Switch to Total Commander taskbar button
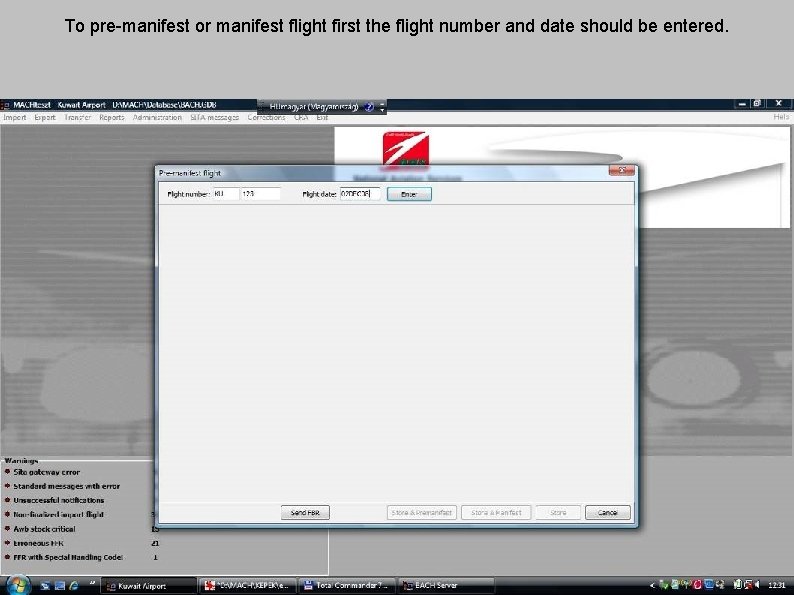 point(346,585)
